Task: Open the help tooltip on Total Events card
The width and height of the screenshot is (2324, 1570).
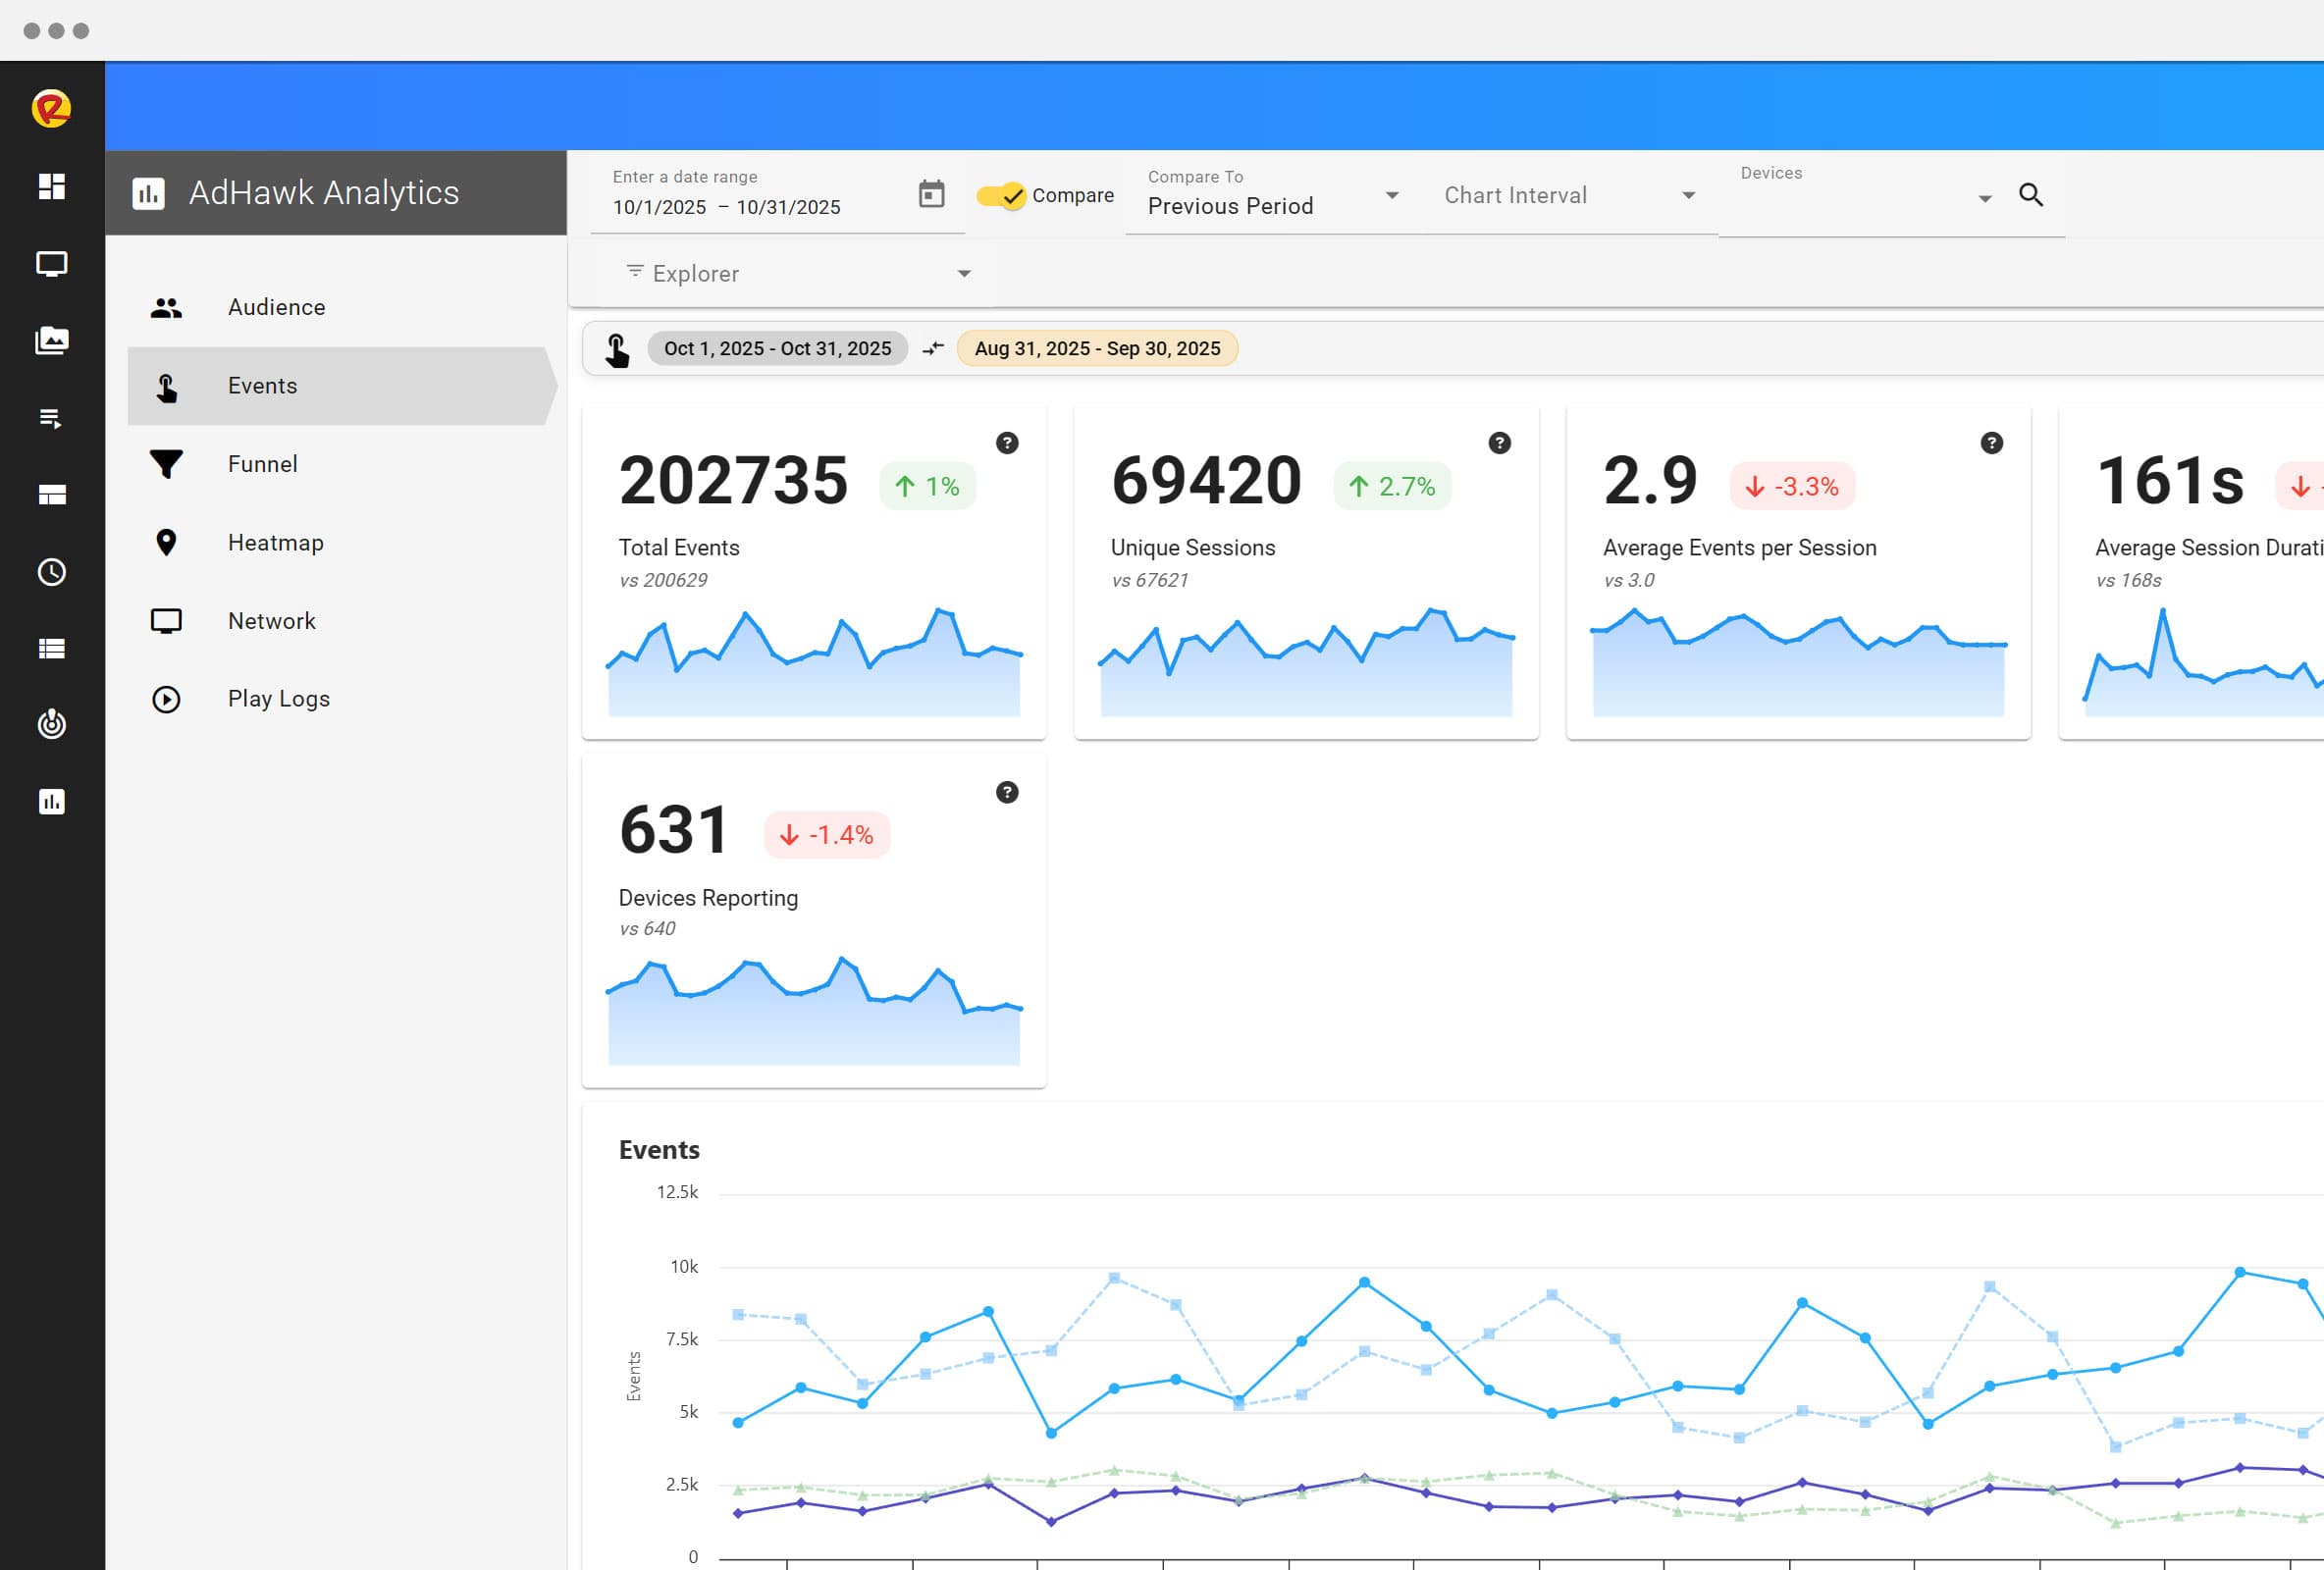Action: click(x=1007, y=443)
